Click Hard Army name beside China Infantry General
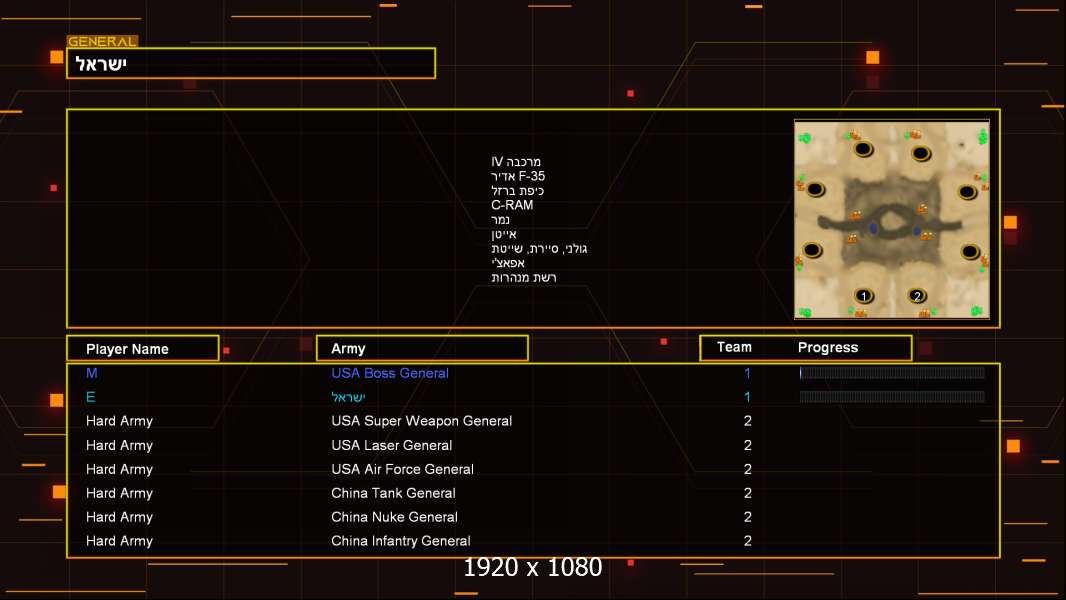This screenshot has height=600, width=1066. 119,541
